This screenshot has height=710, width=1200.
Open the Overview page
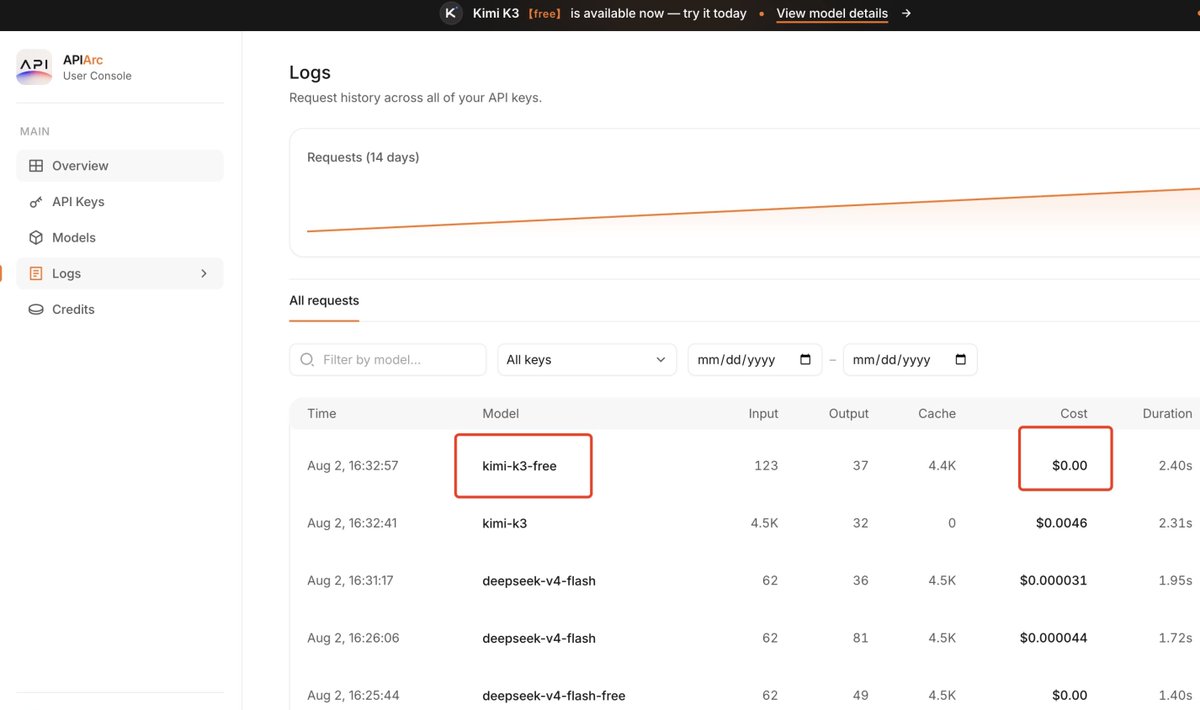(120, 166)
